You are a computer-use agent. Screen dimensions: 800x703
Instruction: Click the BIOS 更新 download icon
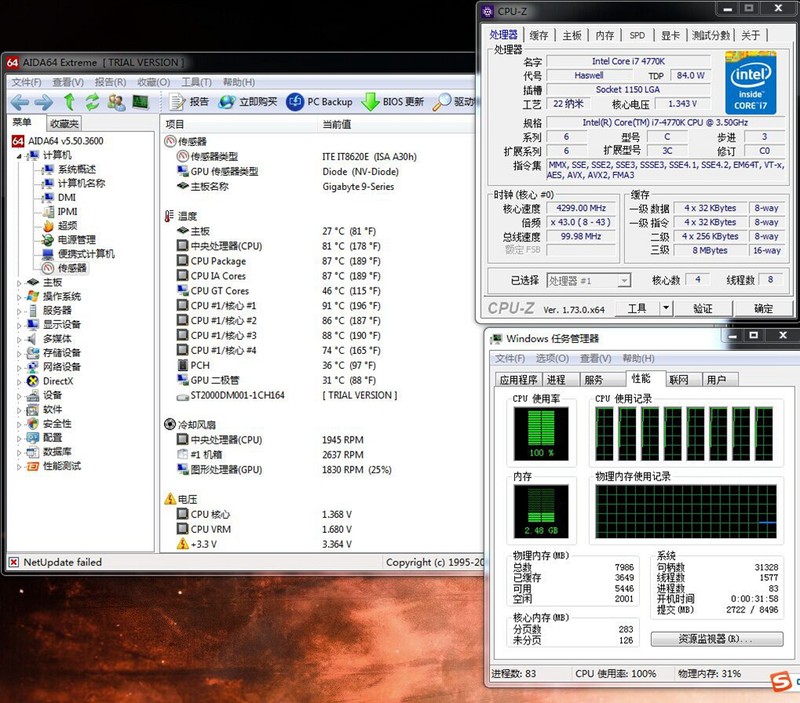pos(370,102)
